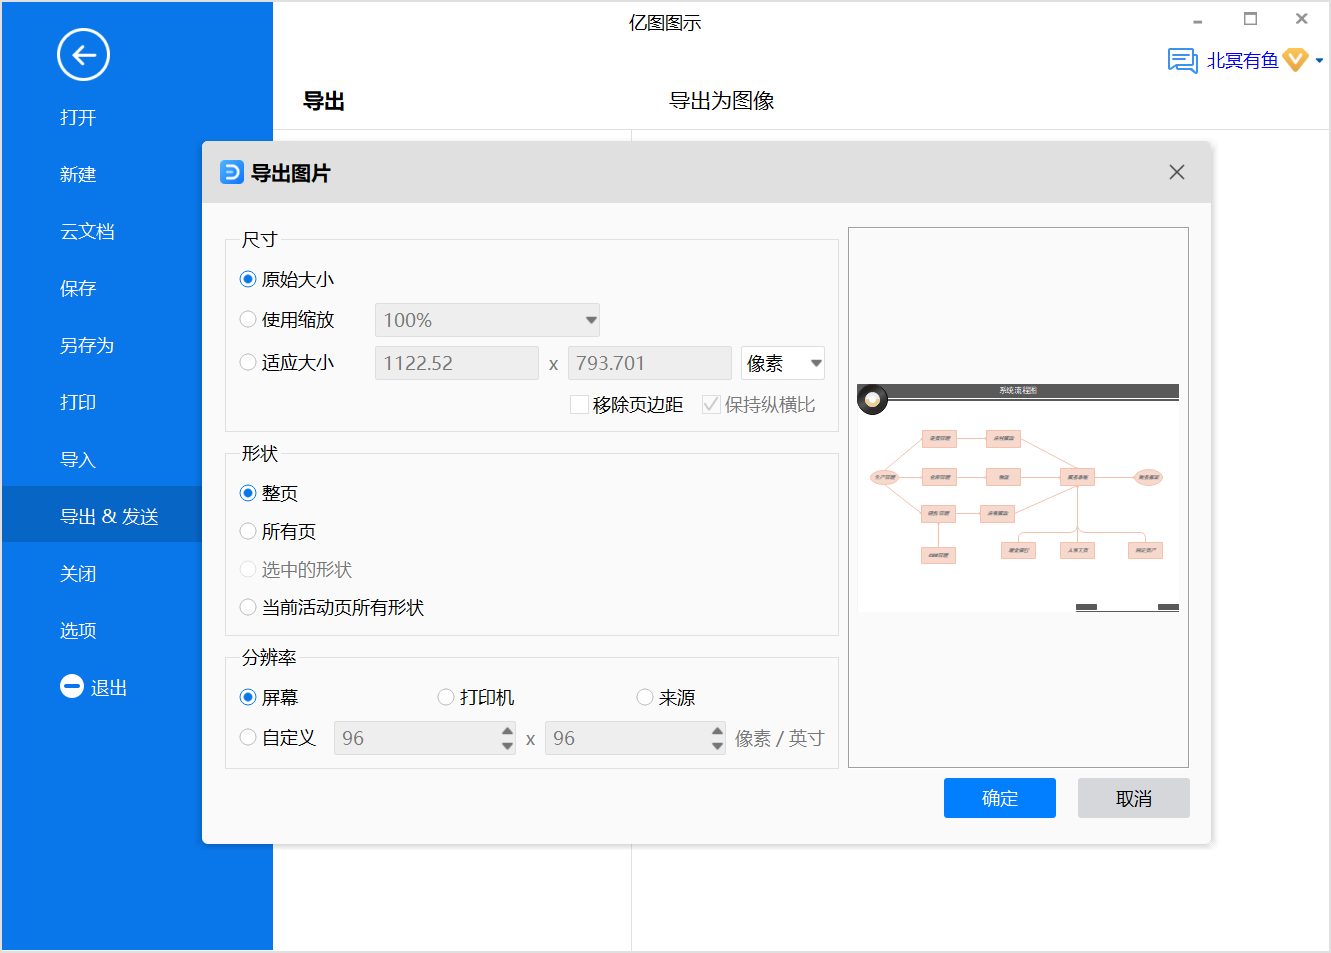Click the 保存 menu item

78,288
